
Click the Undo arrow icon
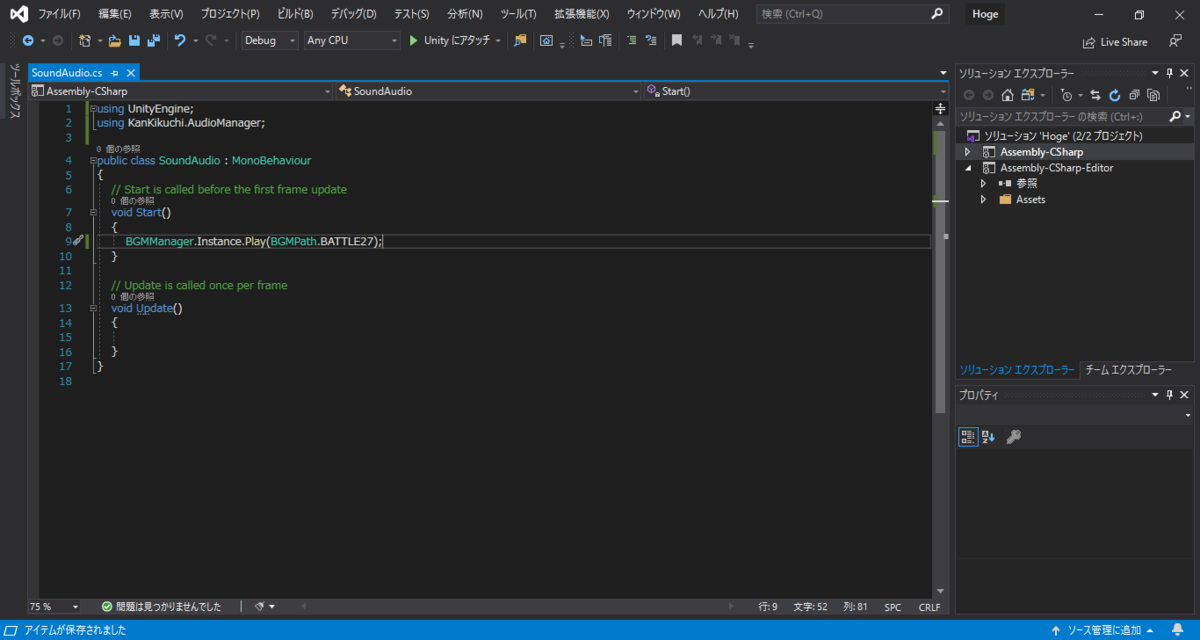180,41
